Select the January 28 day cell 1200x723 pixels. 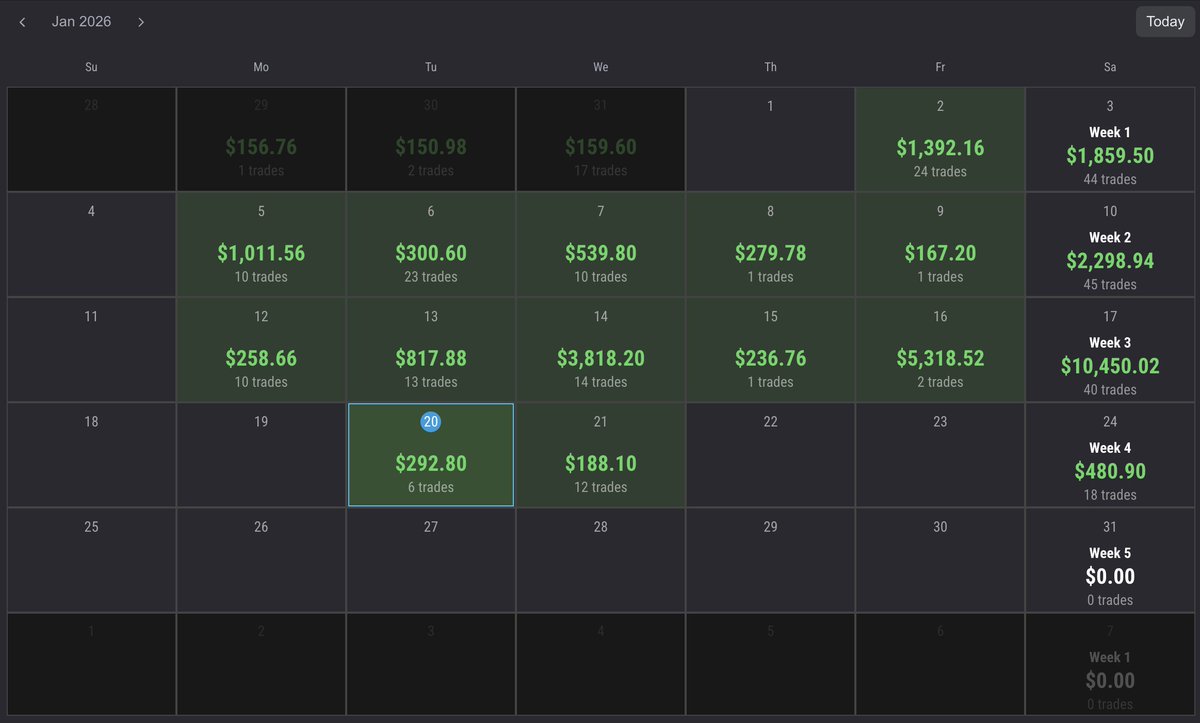[600, 560]
